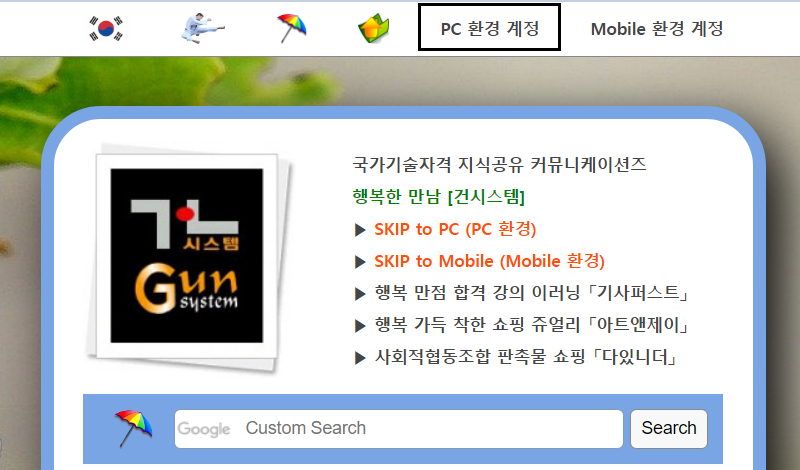This screenshot has height=470, width=800.
Task: Click the green home folder icon
Action: coord(373,28)
